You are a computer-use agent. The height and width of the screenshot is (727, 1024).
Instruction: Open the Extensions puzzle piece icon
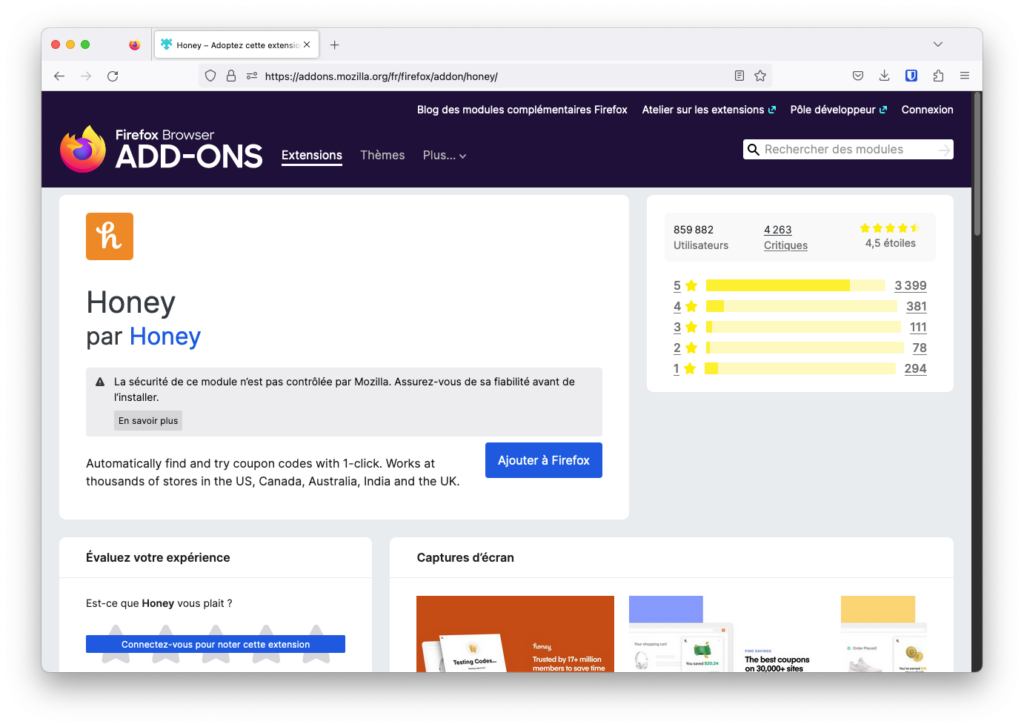[x=938, y=76]
